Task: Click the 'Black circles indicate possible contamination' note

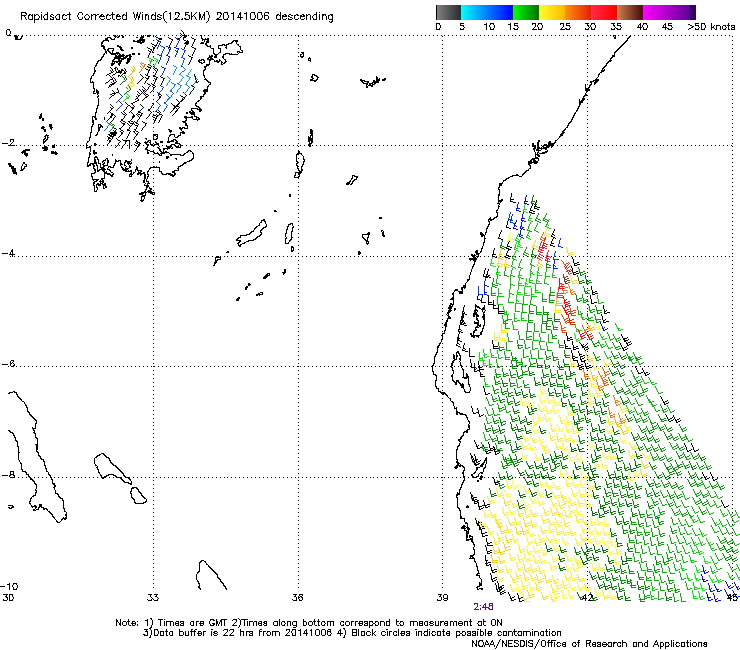Action: pyautogui.click(x=456, y=633)
